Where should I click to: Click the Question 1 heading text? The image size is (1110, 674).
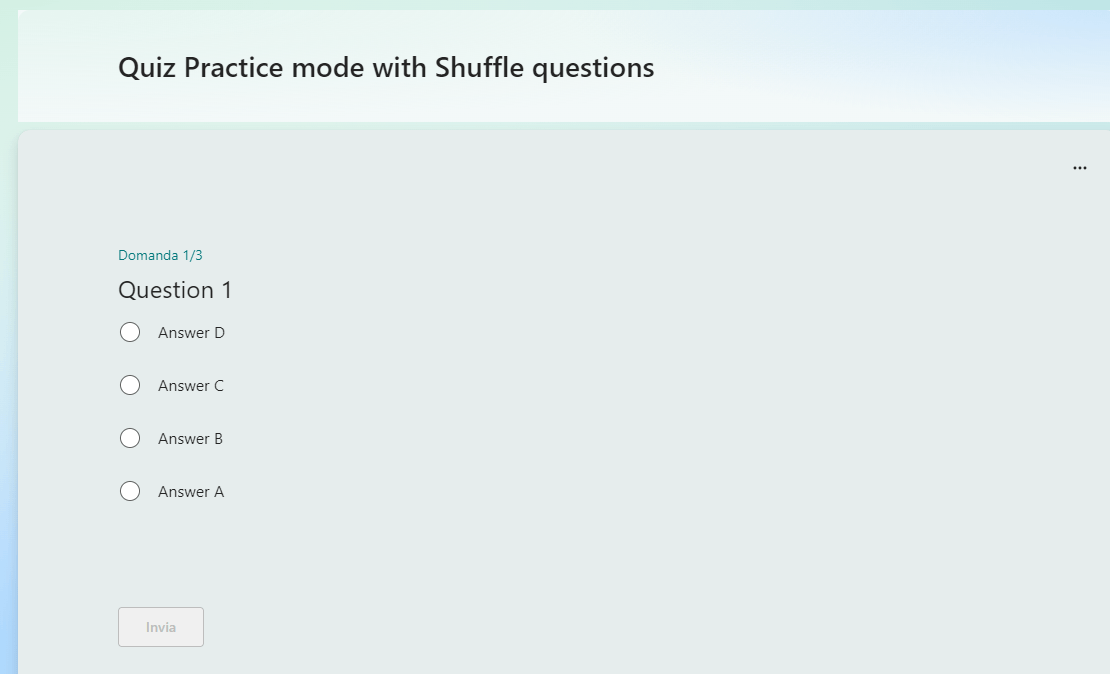point(175,290)
